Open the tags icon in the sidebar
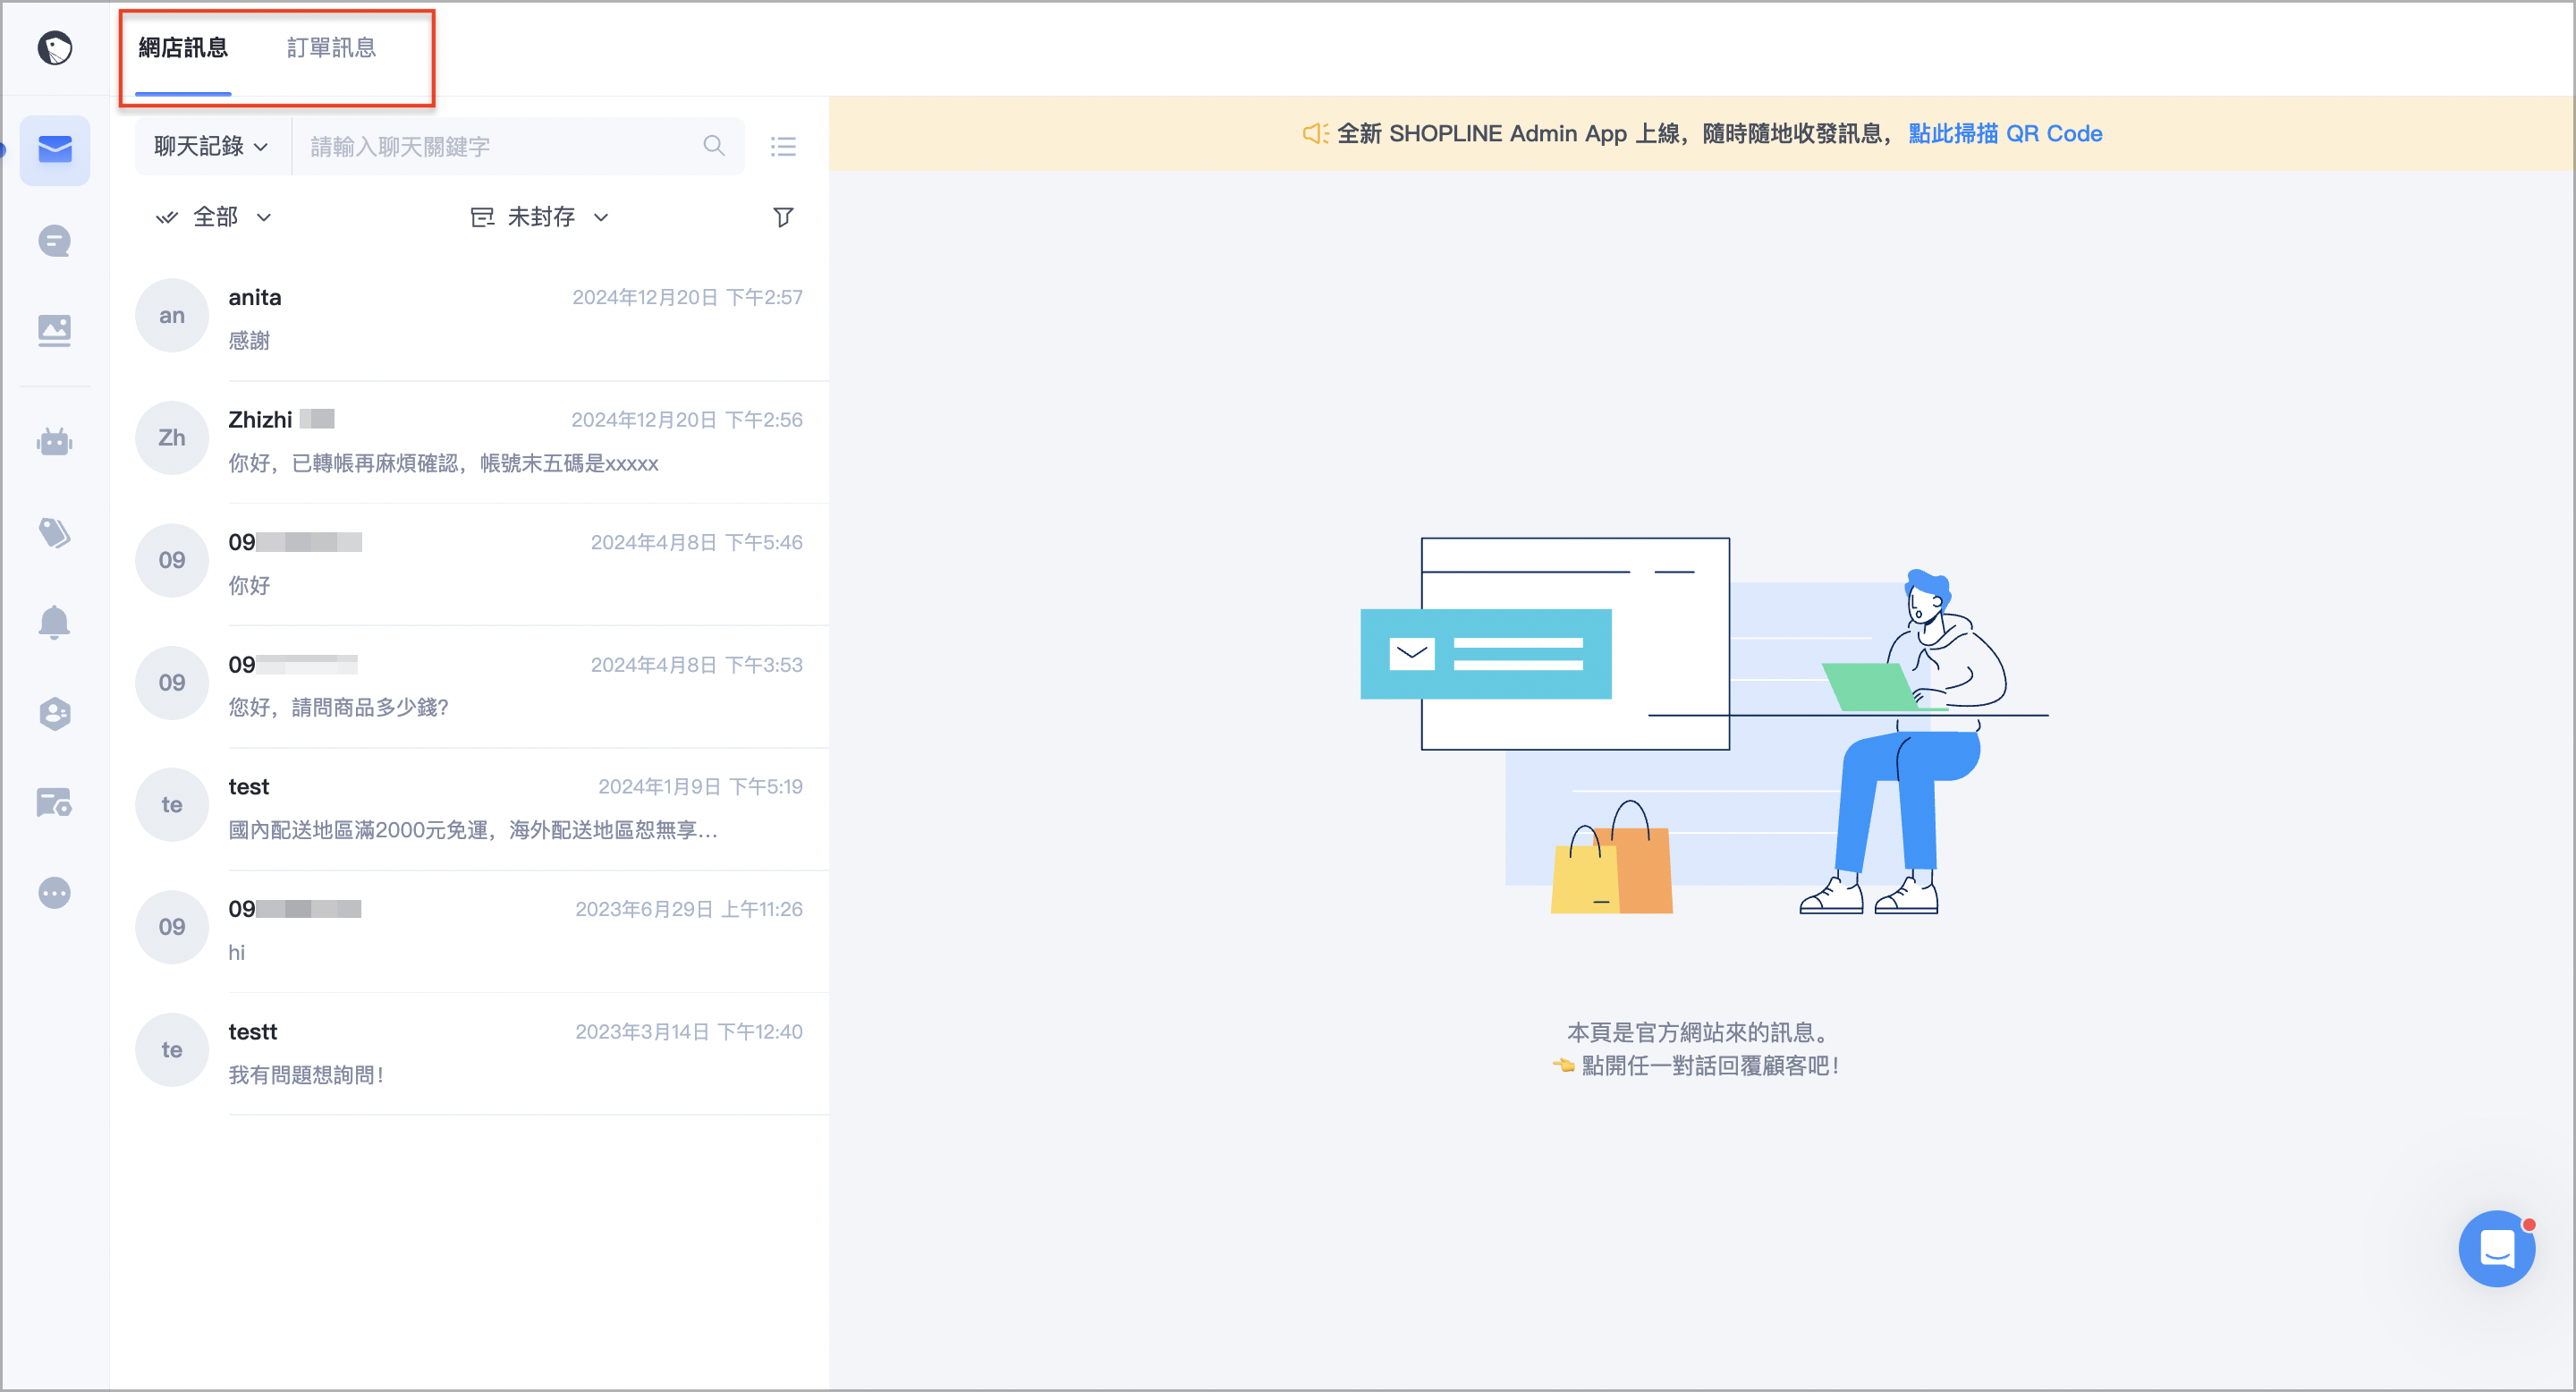The image size is (2576, 1392). [x=54, y=532]
